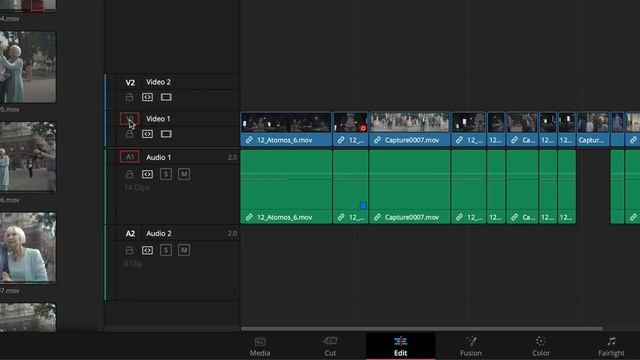Select media pool thumbnail of blonde woman close-up
The height and width of the screenshot is (360, 640).
pyautogui.click(x=28, y=248)
